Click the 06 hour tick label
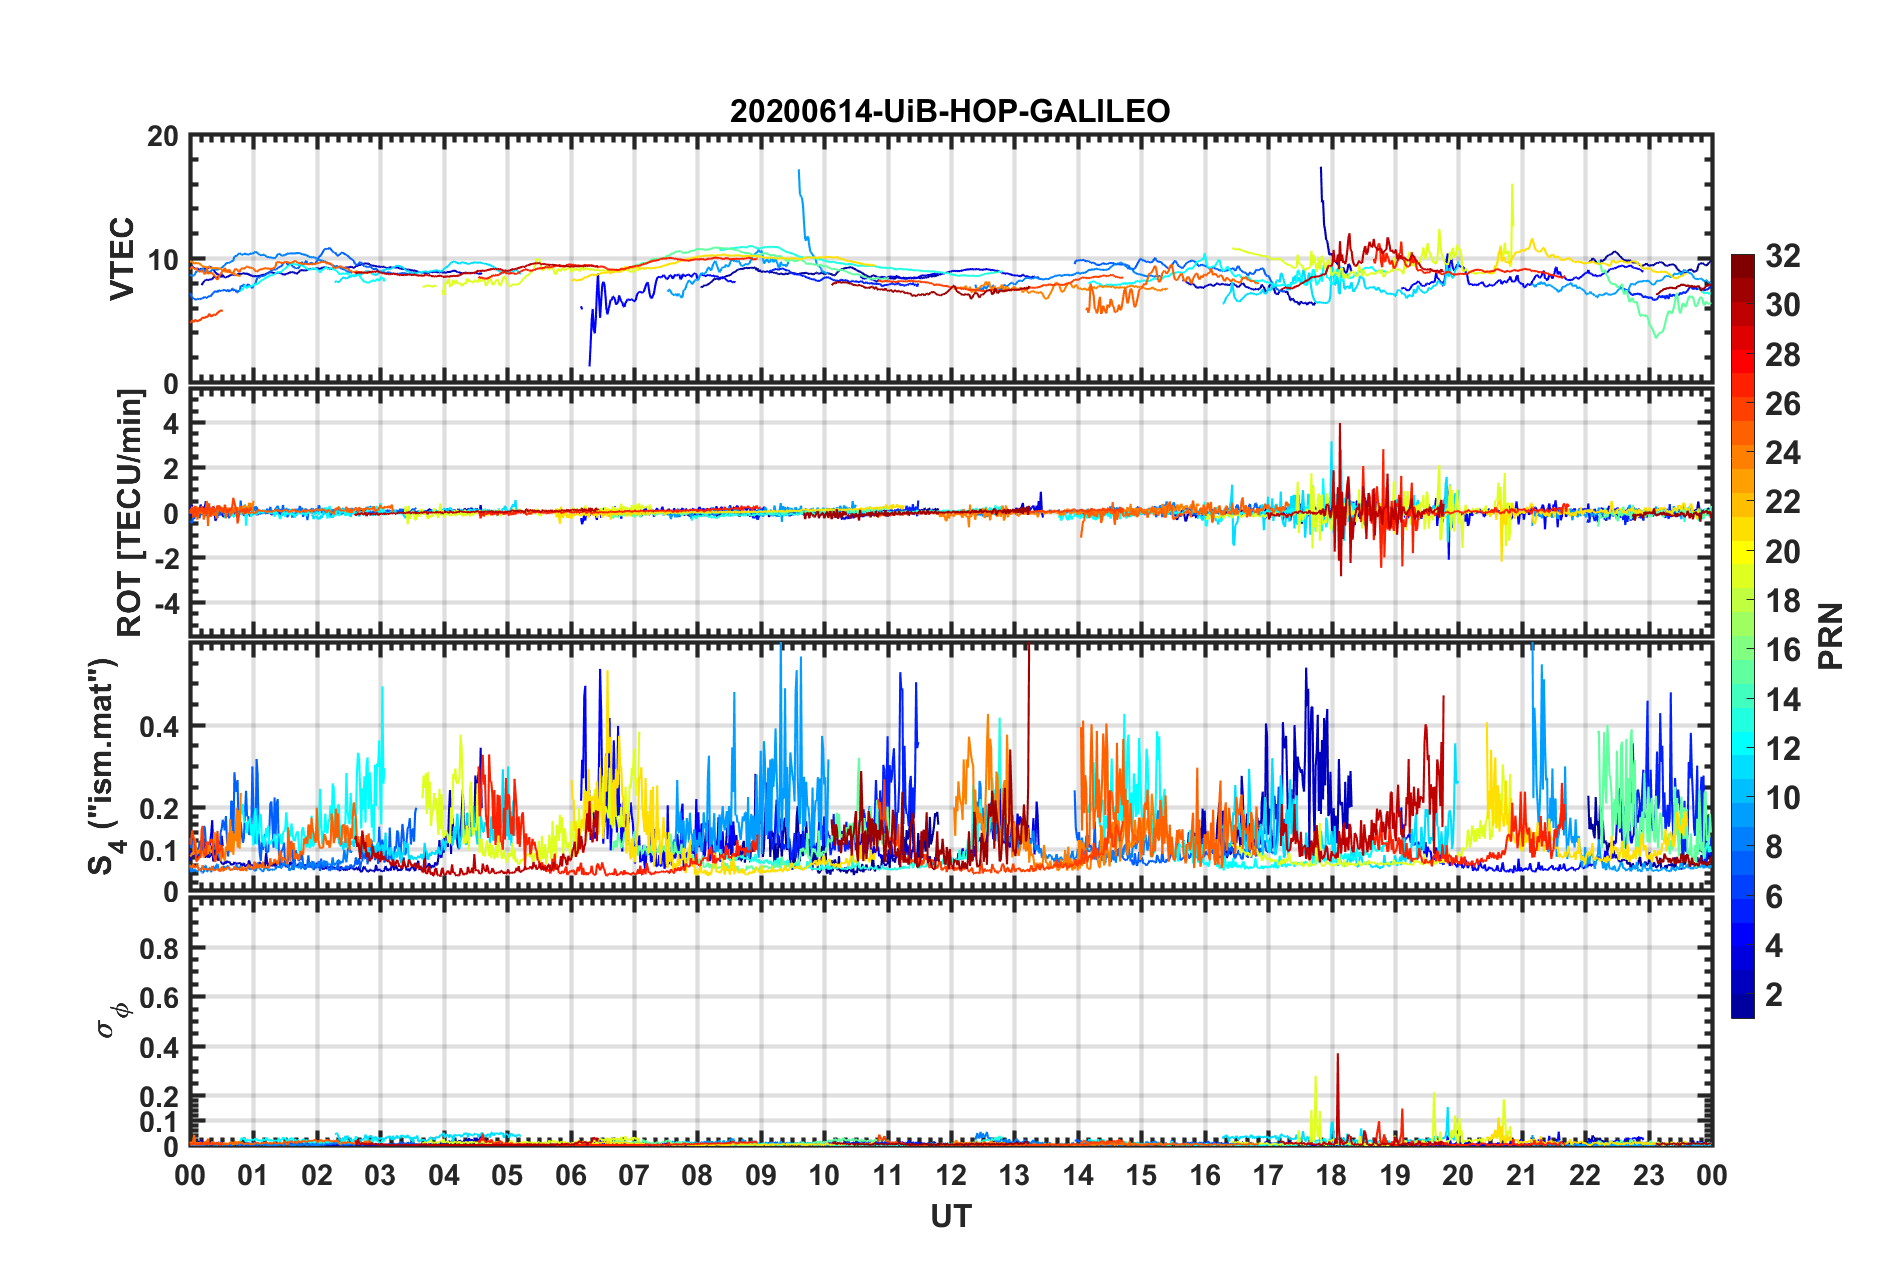1902x1272 pixels. pos(570,1175)
